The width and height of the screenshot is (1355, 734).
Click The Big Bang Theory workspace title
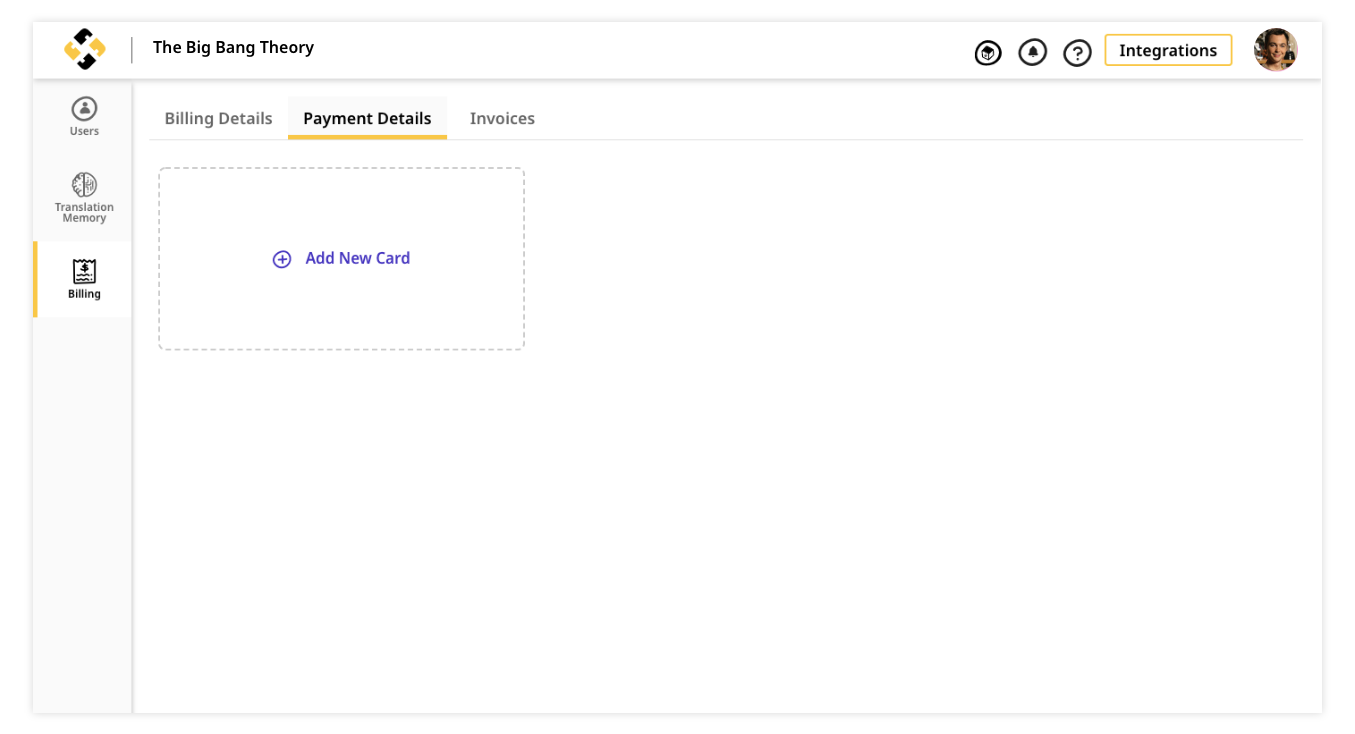point(233,47)
